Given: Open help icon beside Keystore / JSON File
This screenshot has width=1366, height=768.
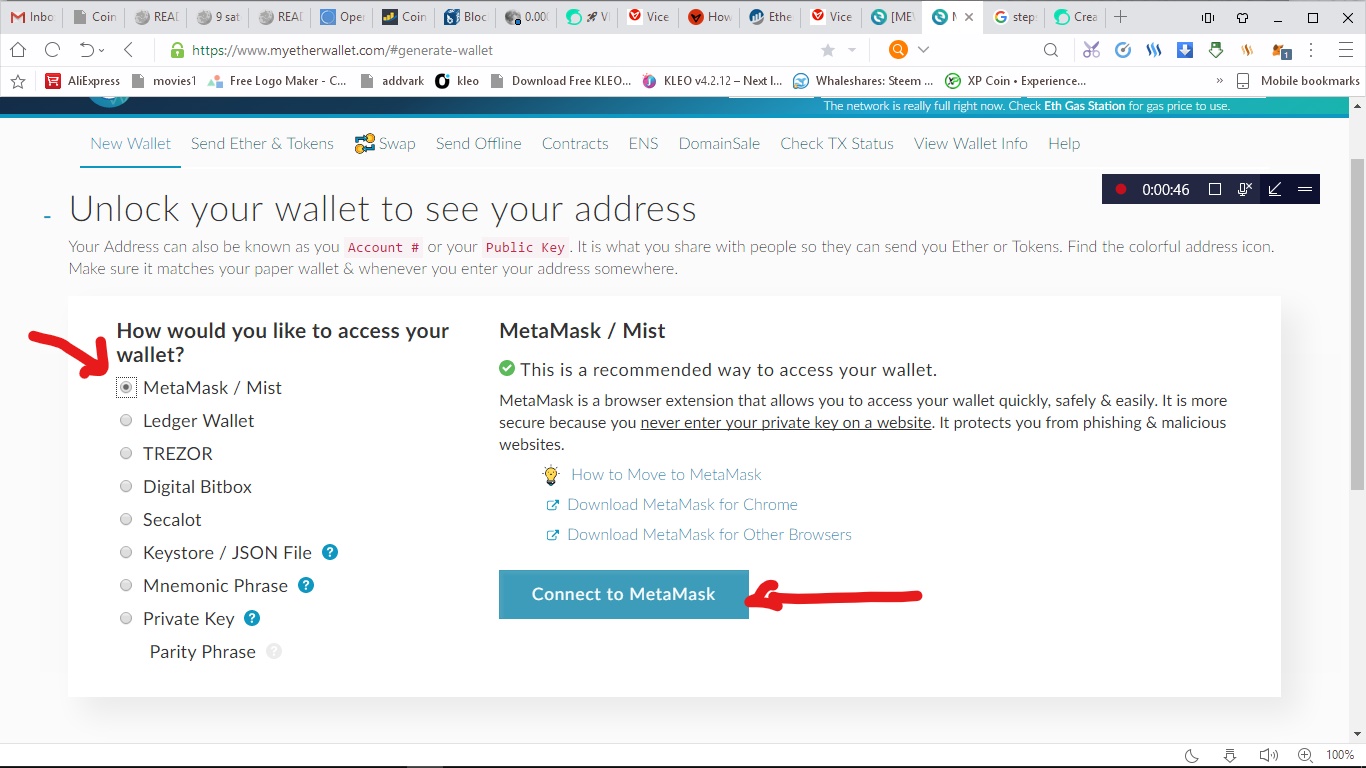Looking at the screenshot, I should [330, 552].
